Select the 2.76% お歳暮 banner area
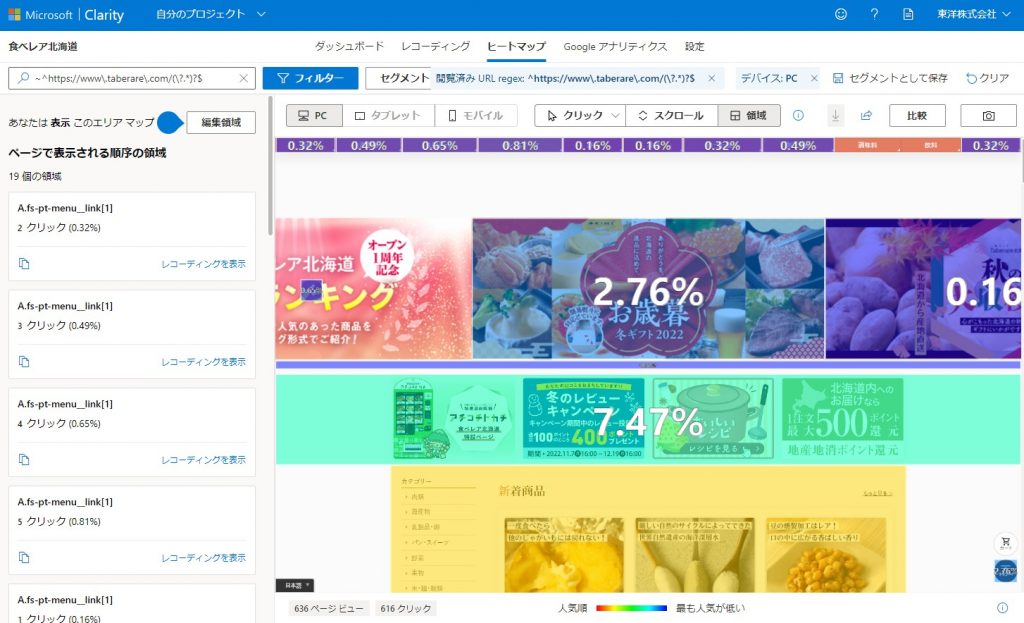Image resolution: width=1024 pixels, height=623 pixels. (x=648, y=289)
